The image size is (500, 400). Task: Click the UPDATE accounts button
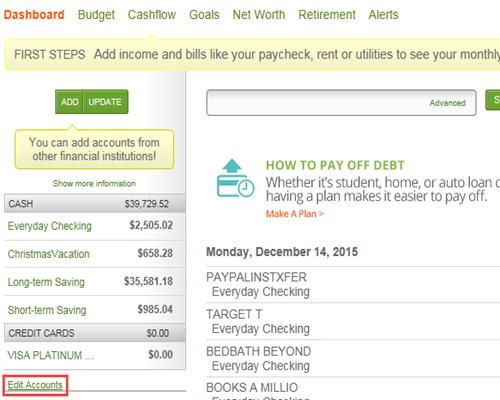click(x=105, y=102)
